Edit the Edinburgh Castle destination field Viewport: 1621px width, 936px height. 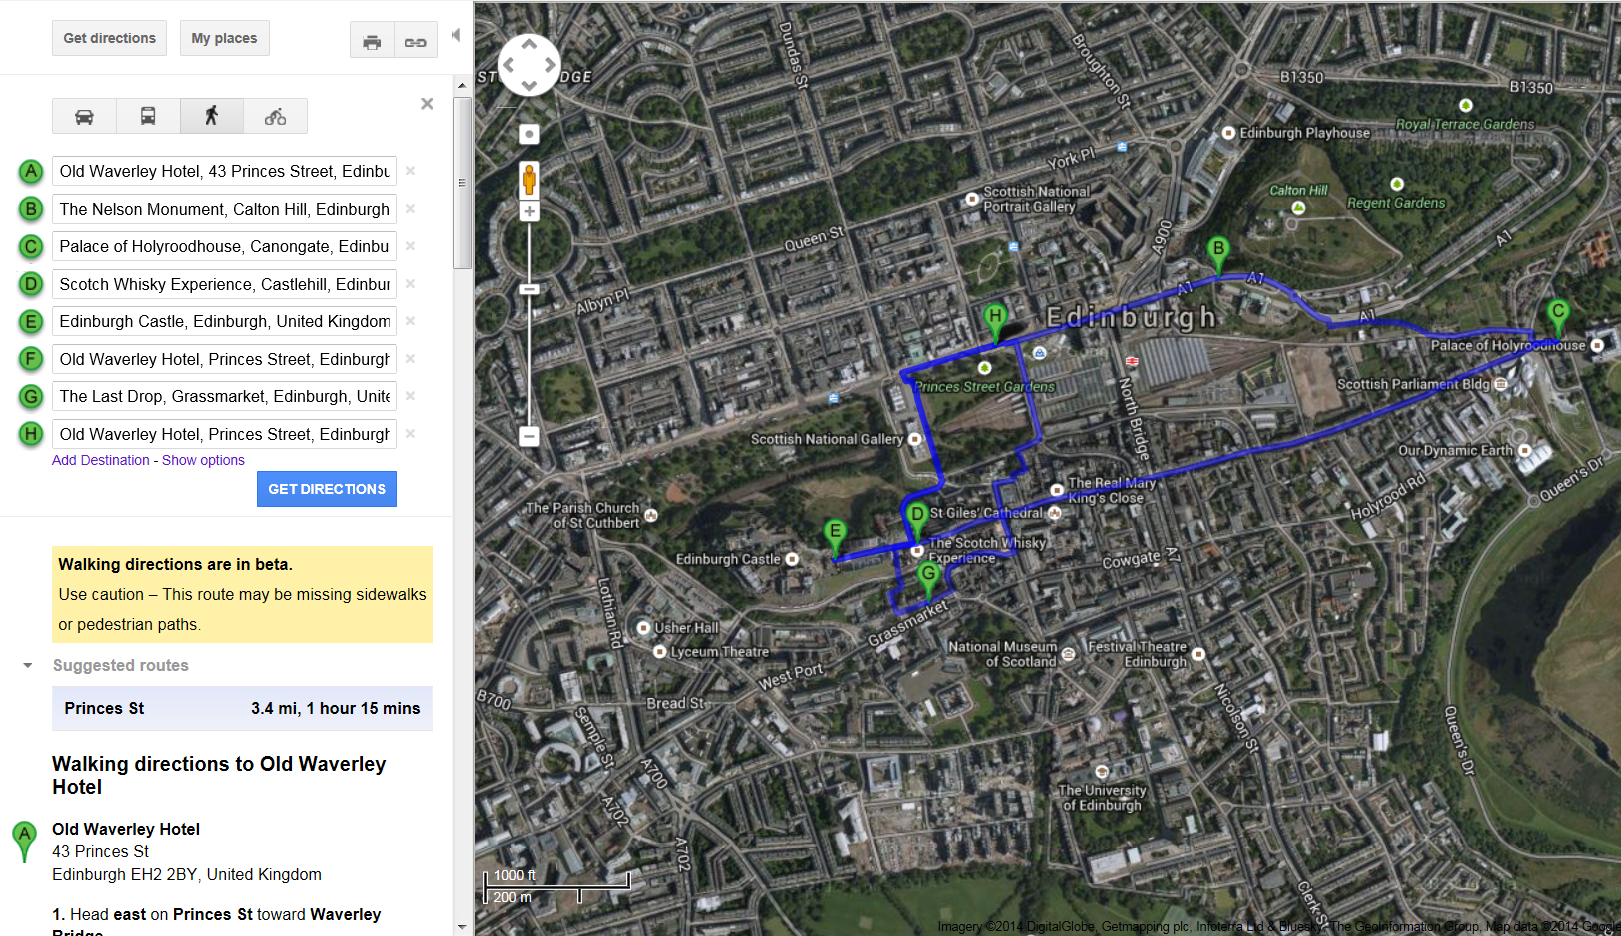[225, 321]
